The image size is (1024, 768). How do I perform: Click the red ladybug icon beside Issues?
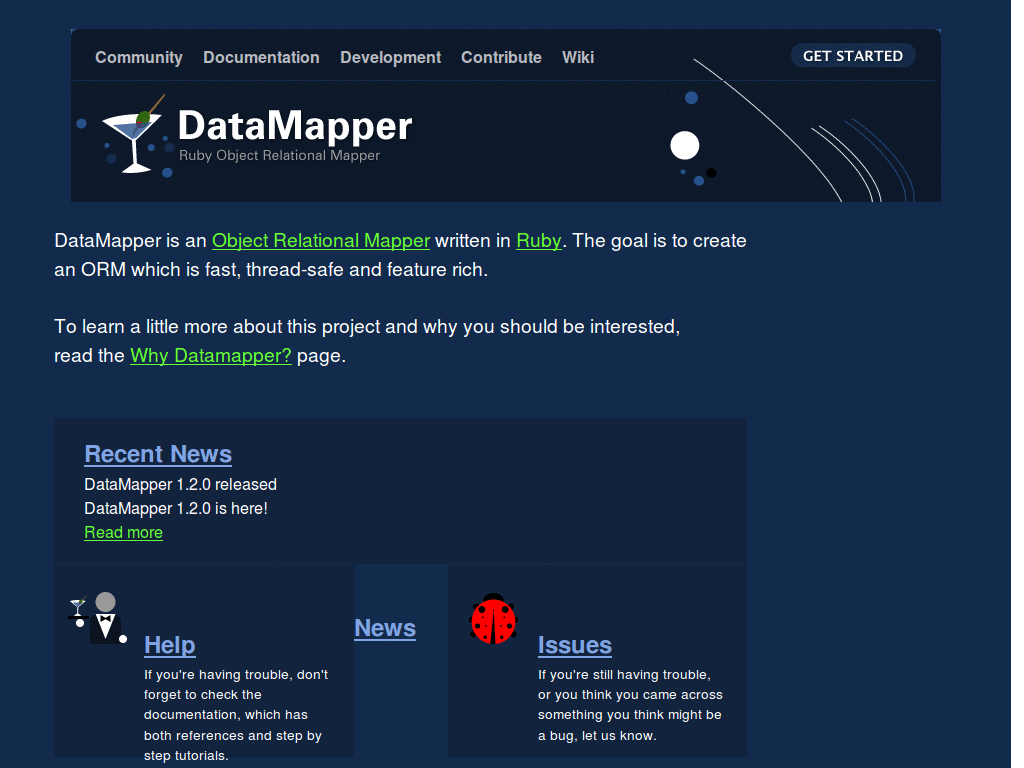(x=494, y=618)
